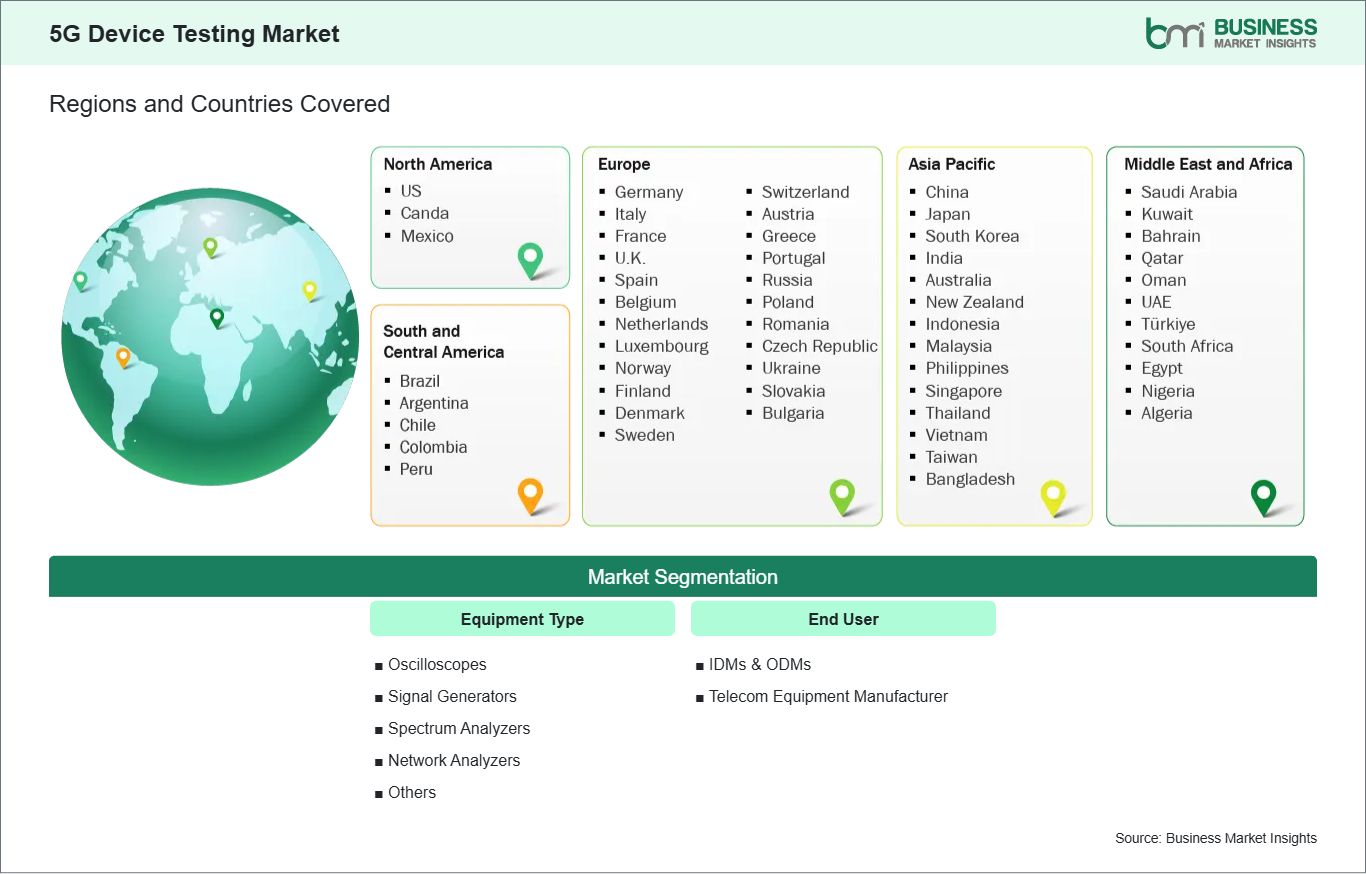Screen dimensions: 1366x874
Task: Select the North America region card header
Action: 437,164
